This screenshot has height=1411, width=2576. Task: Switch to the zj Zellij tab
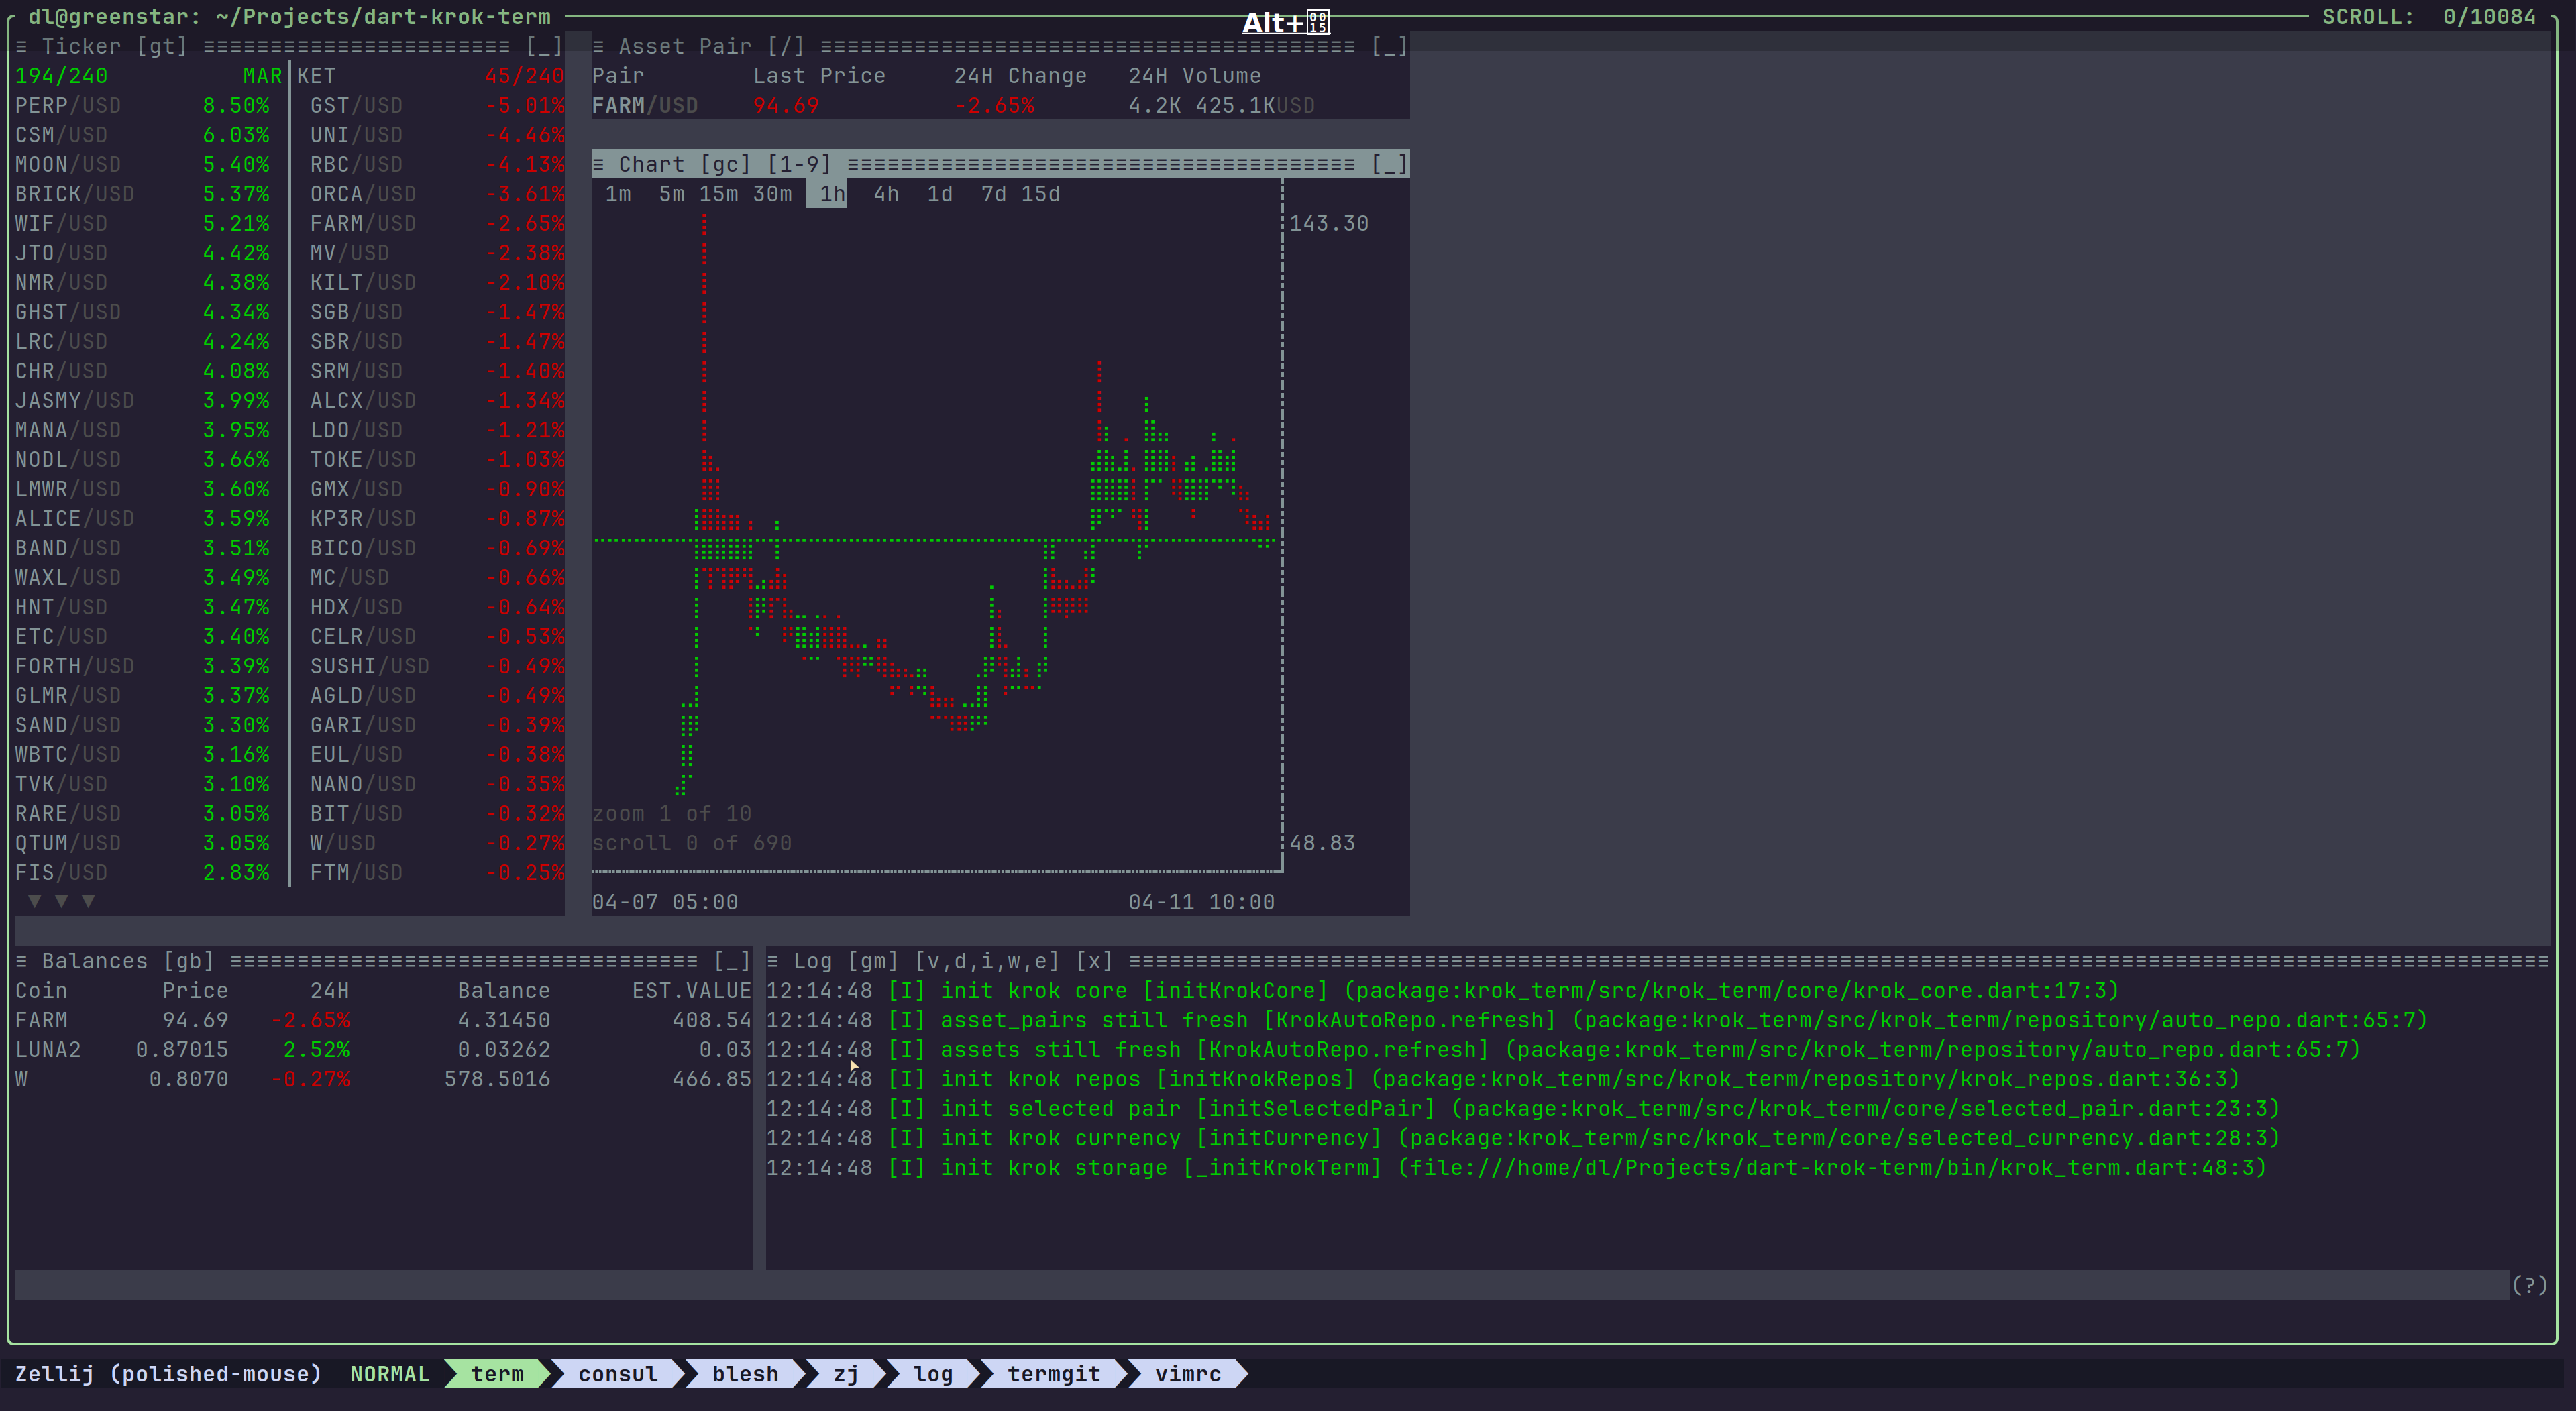pos(845,1374)
